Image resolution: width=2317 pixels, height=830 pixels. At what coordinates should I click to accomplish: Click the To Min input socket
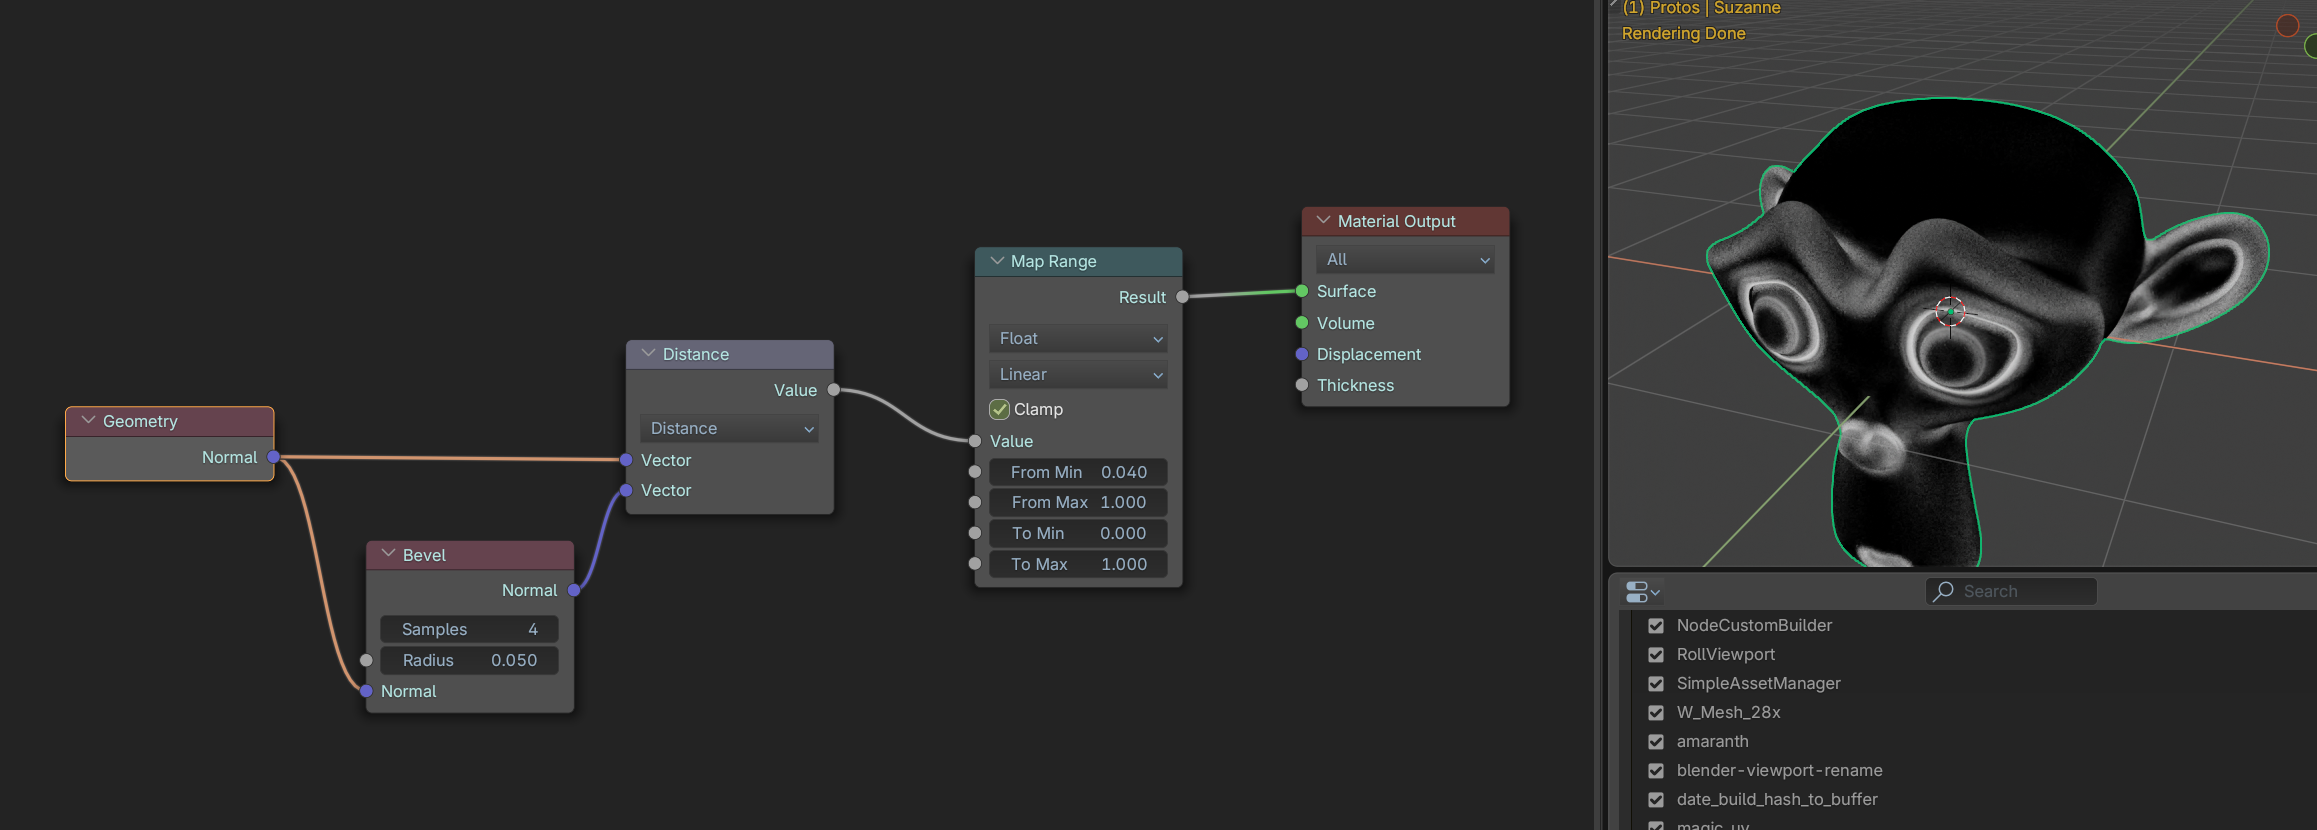pyautogui.click(x=975, y=533)
